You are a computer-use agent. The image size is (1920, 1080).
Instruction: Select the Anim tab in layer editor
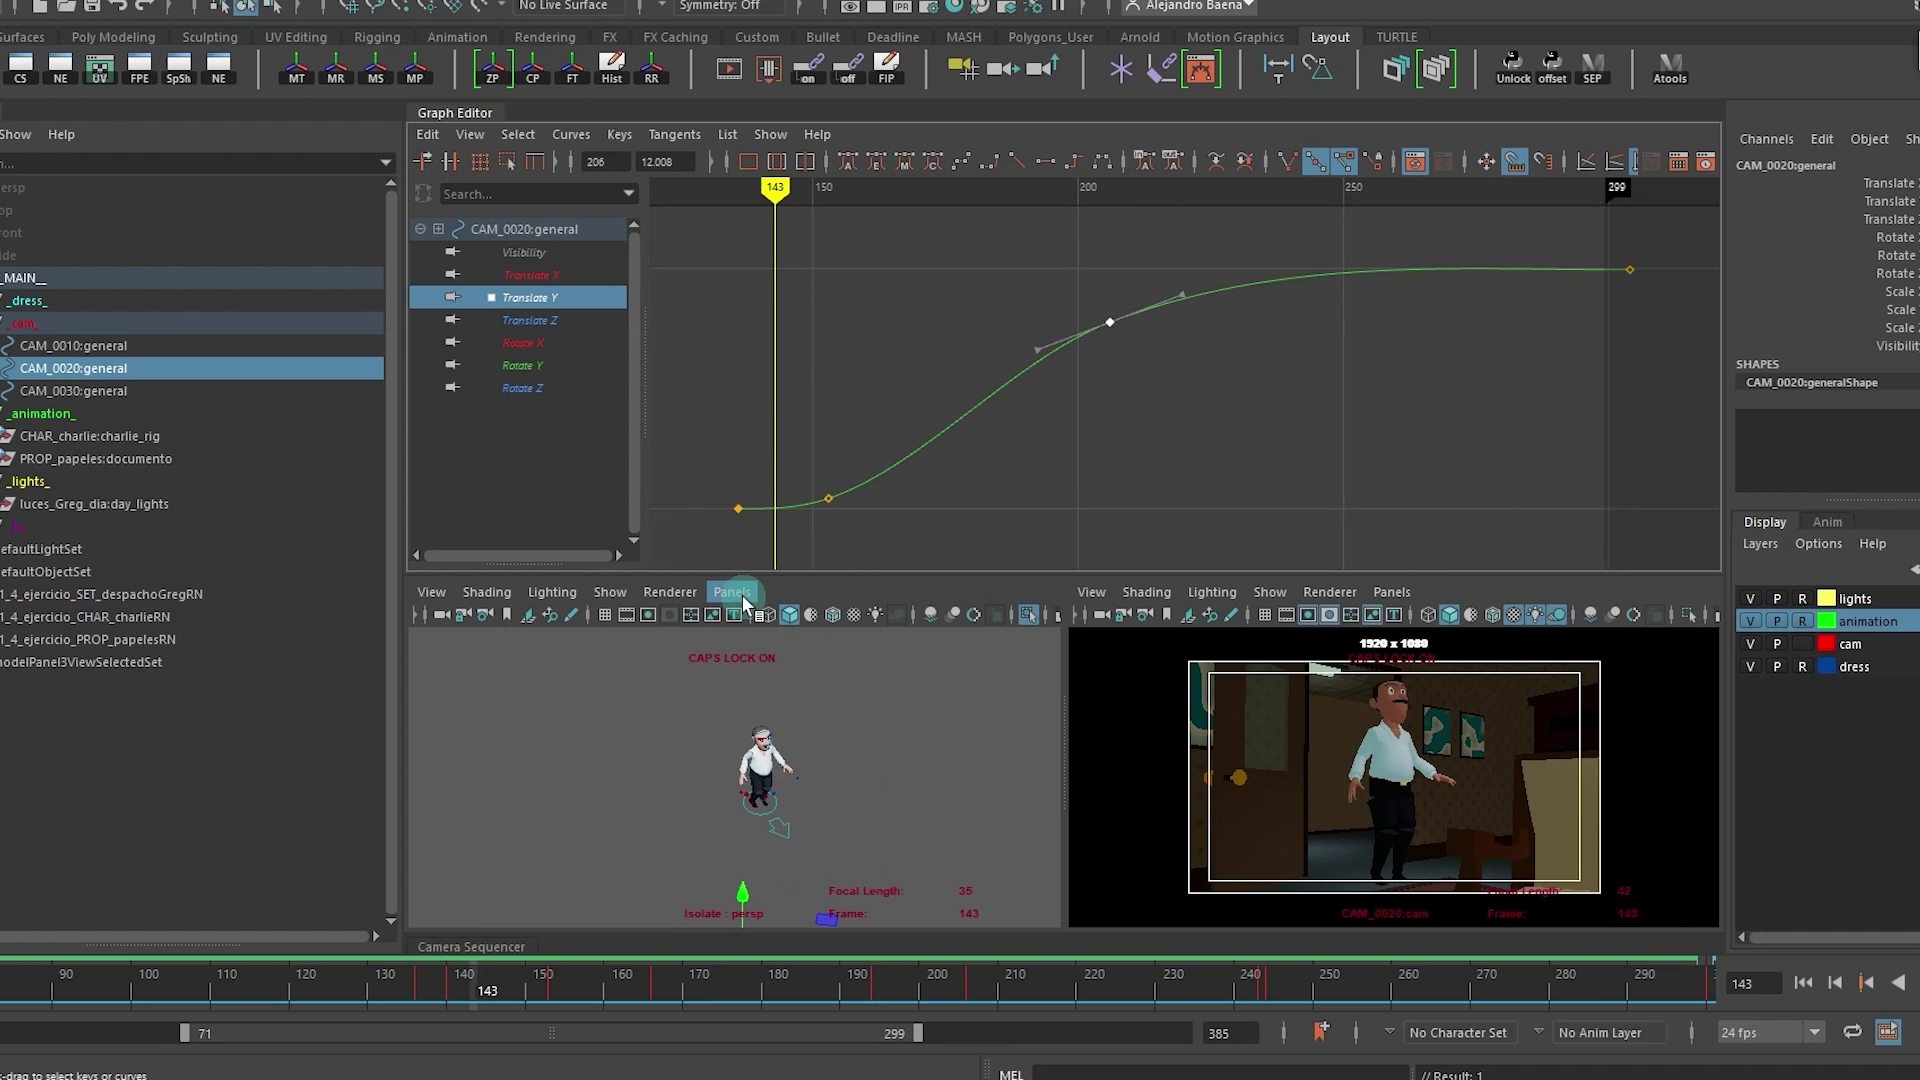click(1827, 522)
